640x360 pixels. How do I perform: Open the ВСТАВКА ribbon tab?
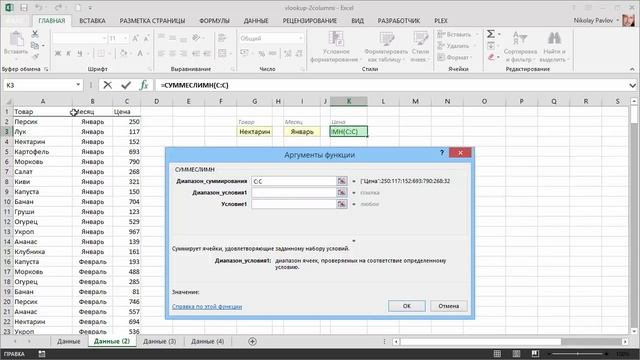click(x=92, y=20)
